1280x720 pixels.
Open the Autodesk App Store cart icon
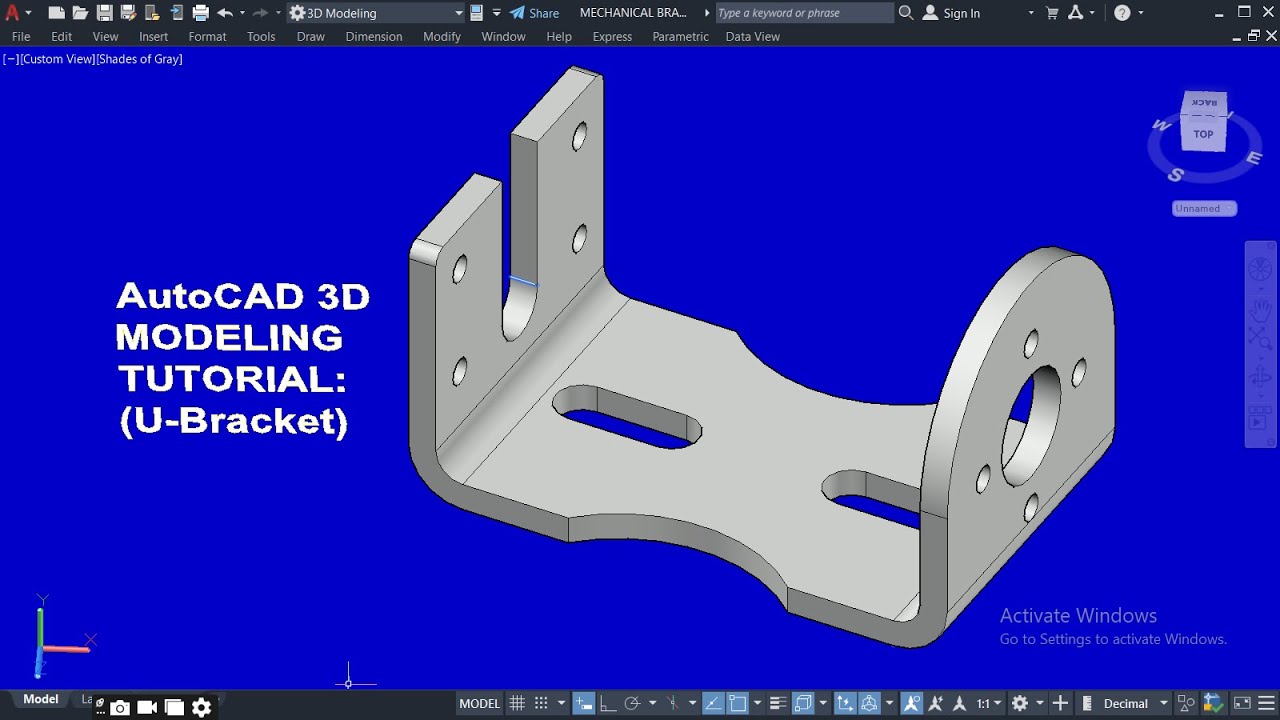point(1052,13)
